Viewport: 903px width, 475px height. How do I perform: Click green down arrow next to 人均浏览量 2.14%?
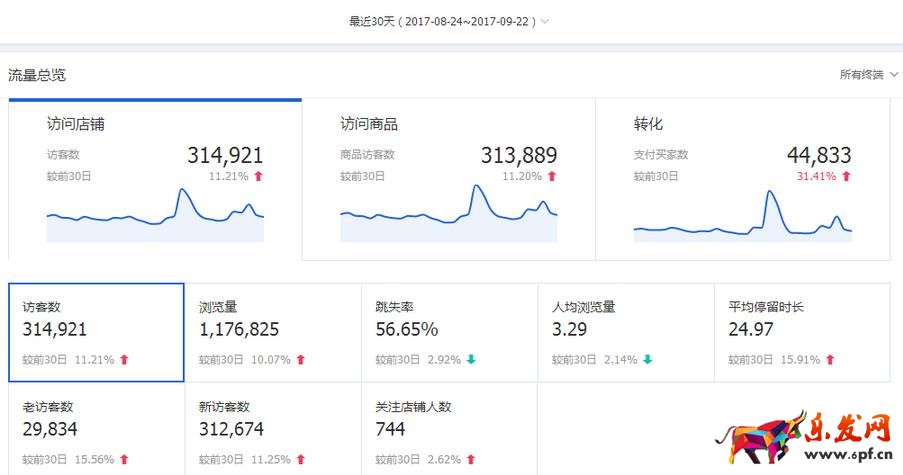(x=647, y=360)
